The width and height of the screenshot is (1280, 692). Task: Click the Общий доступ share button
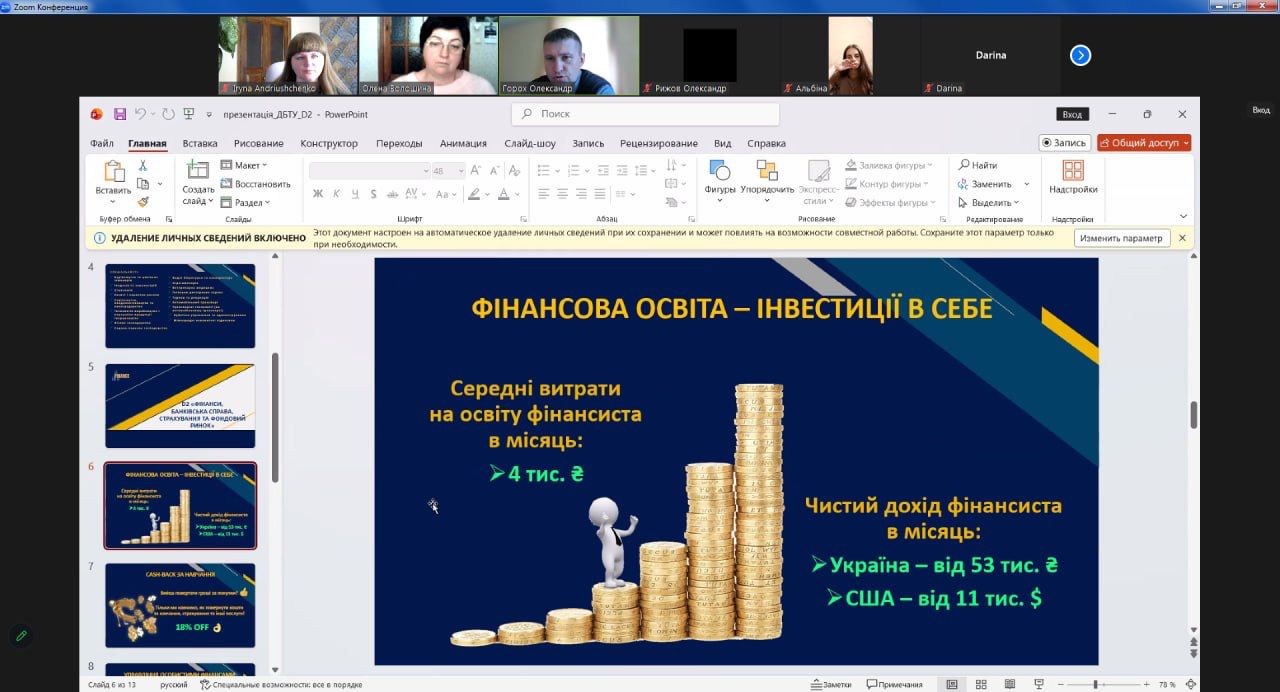pos(1144,143)
